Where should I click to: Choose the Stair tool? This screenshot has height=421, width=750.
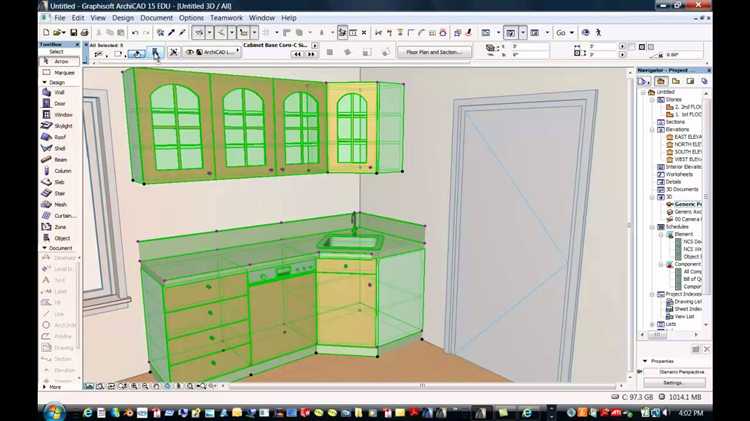[58, 193]
